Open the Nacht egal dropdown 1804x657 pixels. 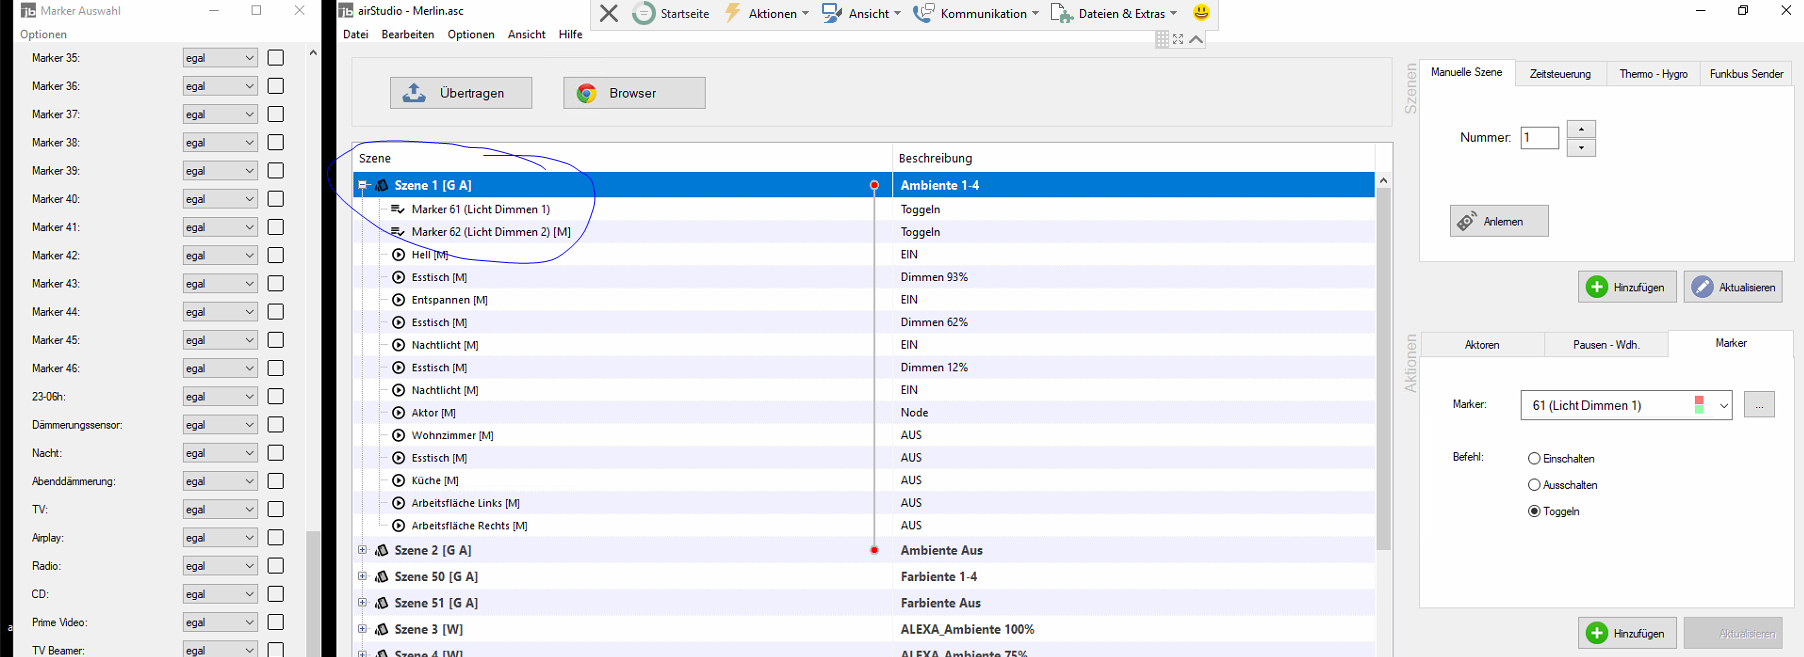pyautogui.click(x=220, y=453)
